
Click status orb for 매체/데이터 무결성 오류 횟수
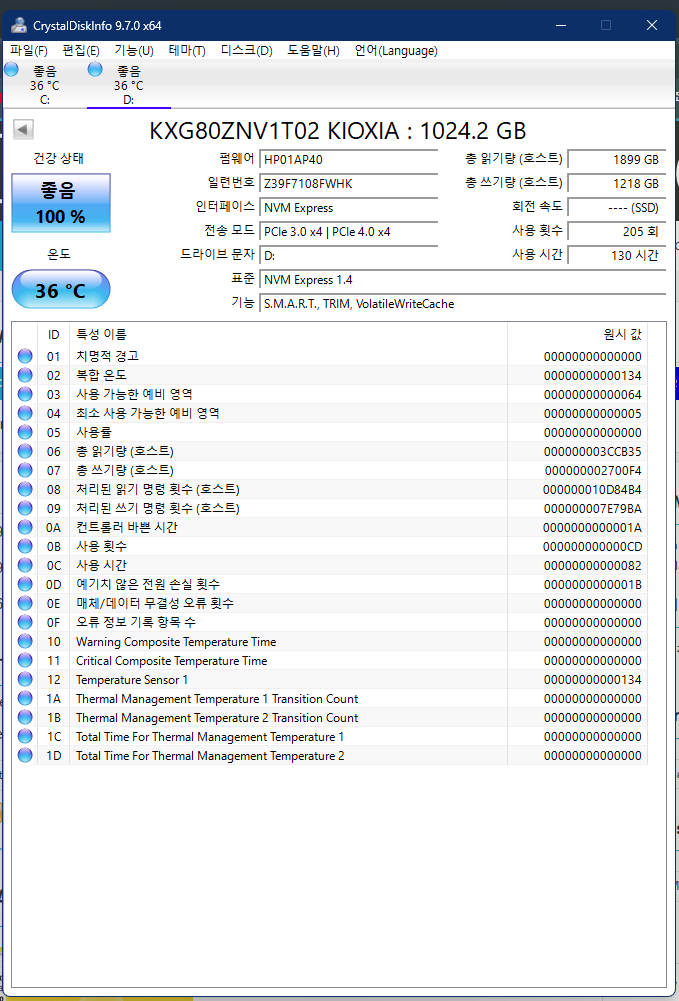(x=25, y=603)
